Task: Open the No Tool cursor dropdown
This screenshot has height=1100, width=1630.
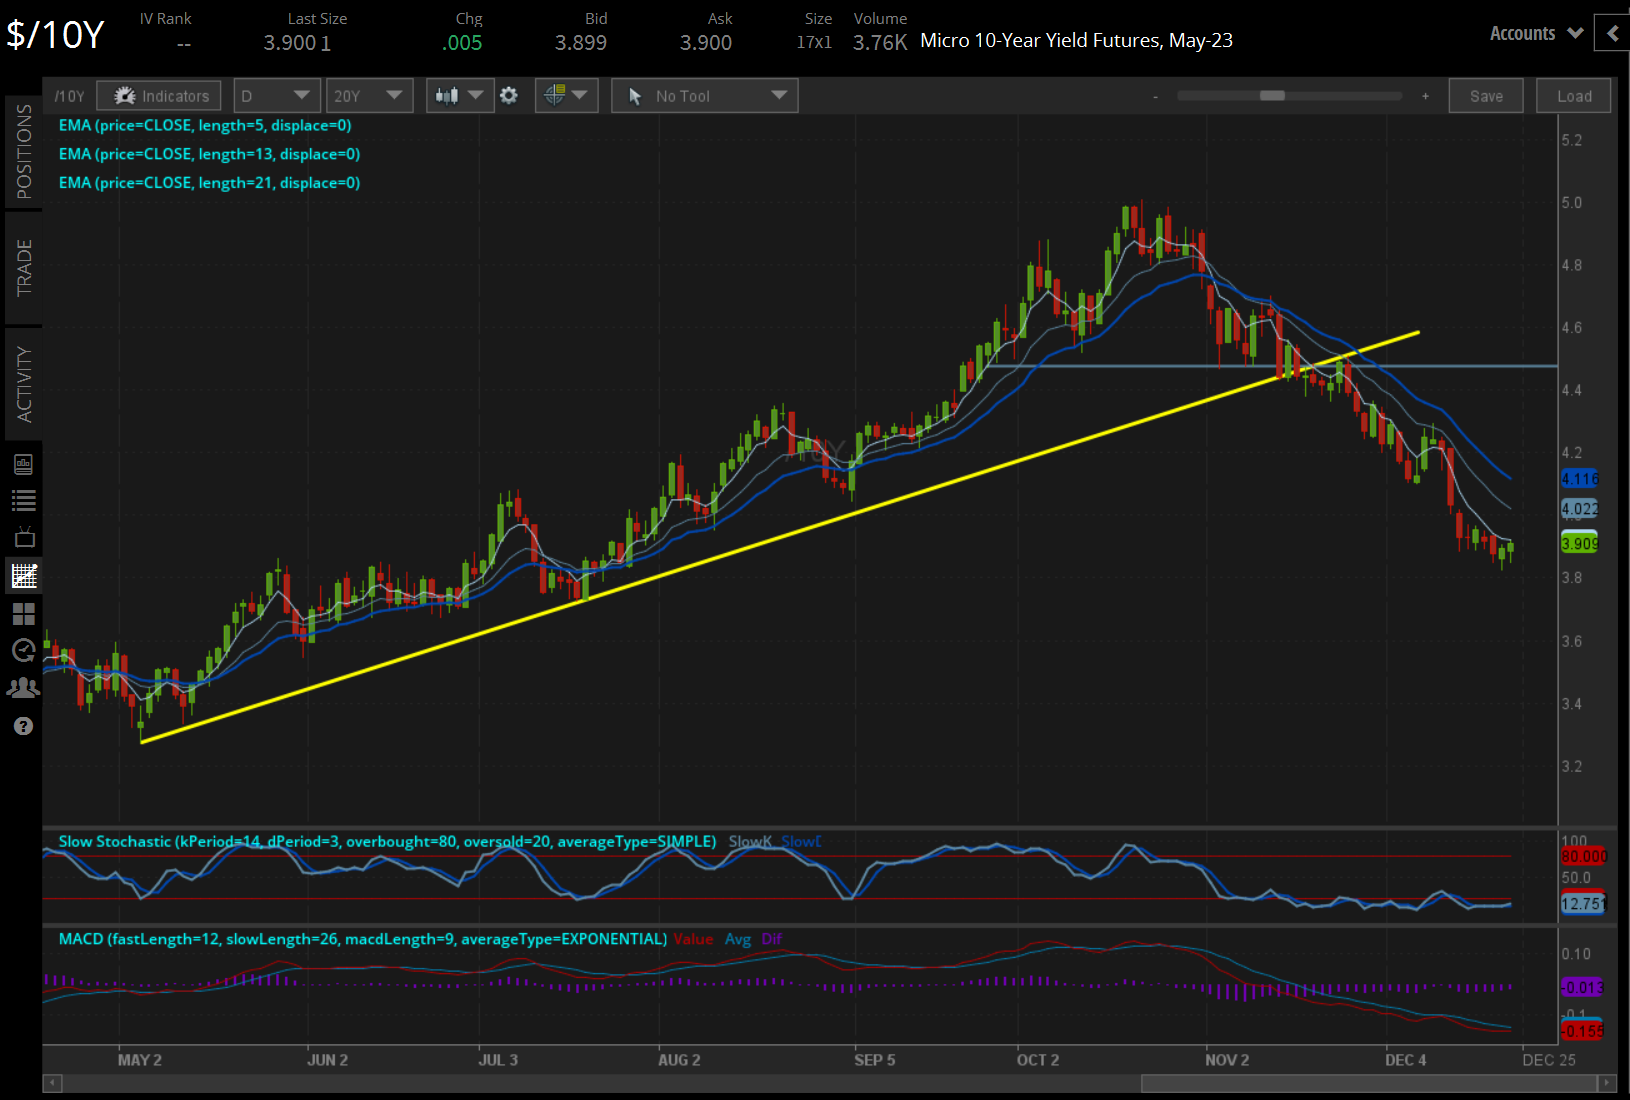Action: tap(704, 95)
